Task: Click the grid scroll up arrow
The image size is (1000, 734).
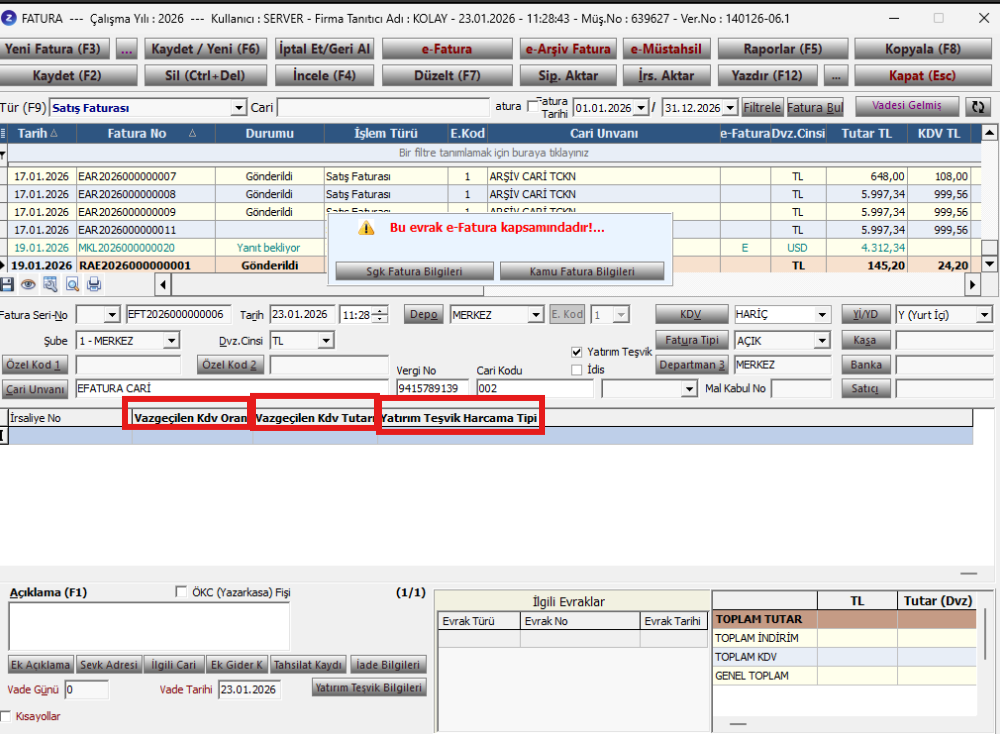Action: point(989,133)
